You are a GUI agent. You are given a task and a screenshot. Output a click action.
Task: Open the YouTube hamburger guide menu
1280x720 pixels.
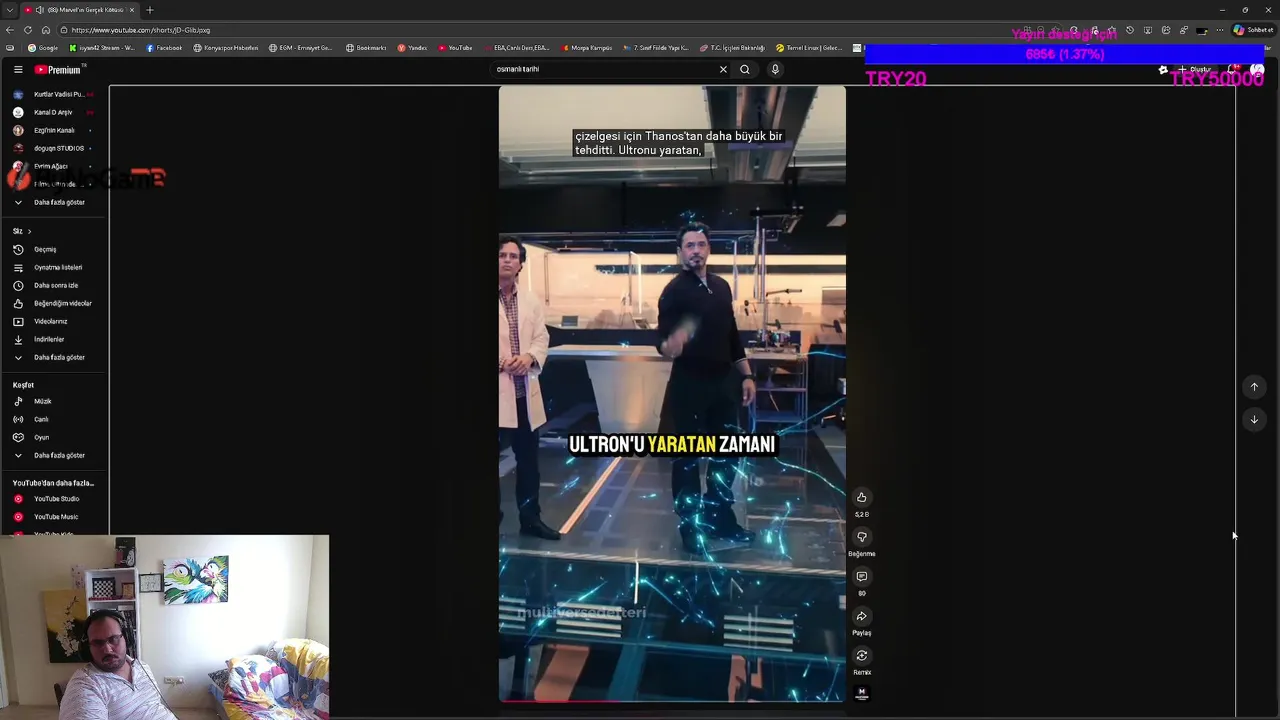18,70
